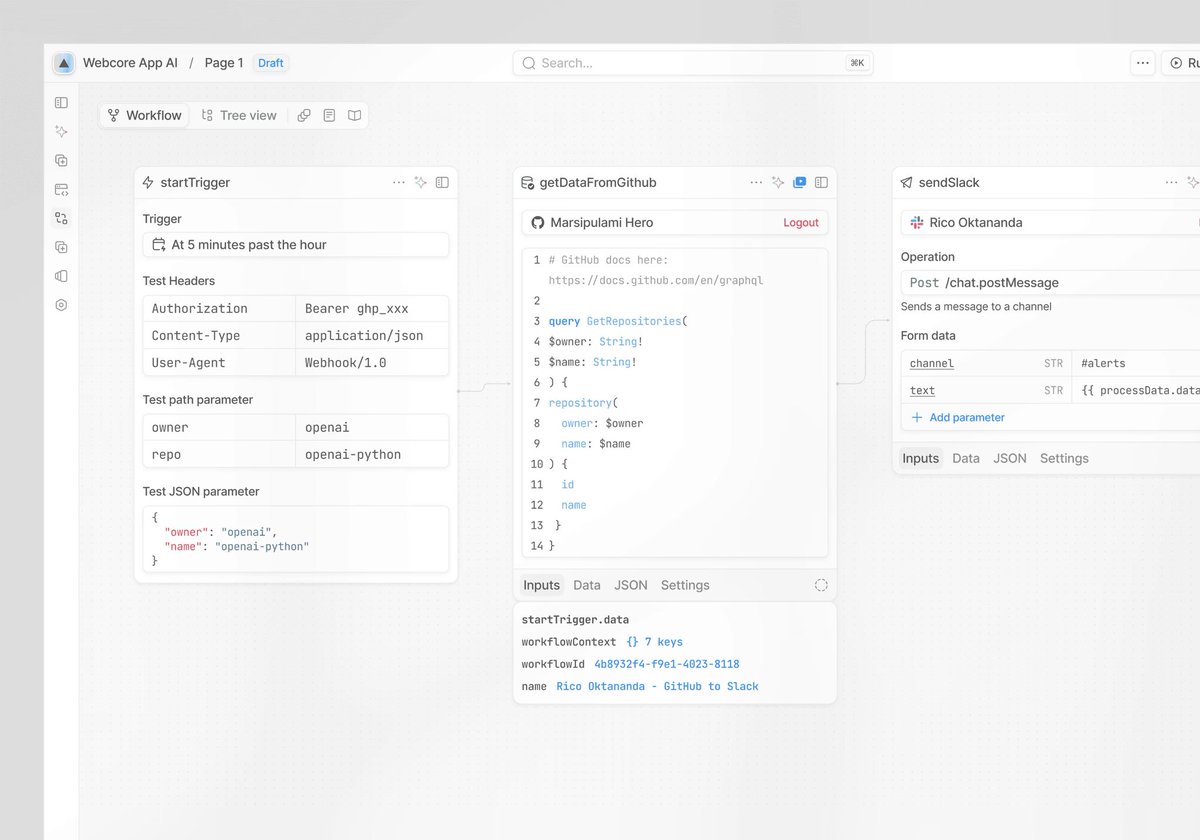Click the 'Page 1' breadcrumb
1200x840 pixels.
[224, 63]
